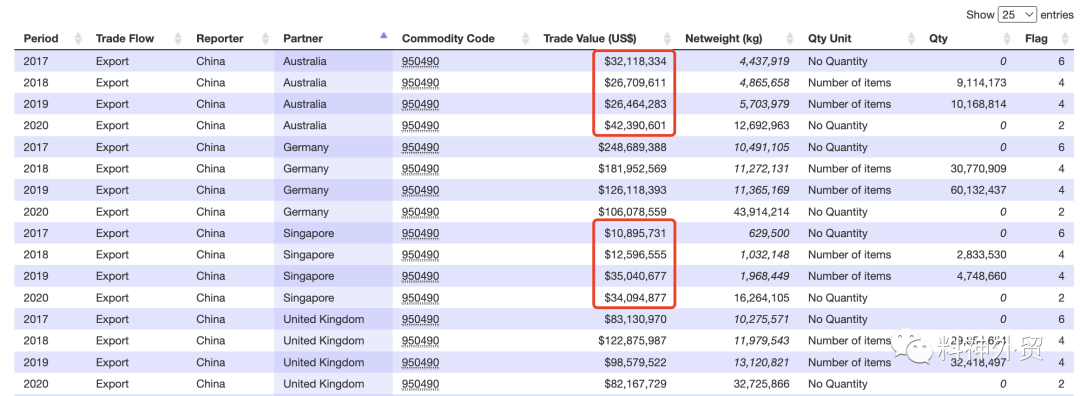This screenshot has width=1080, height=396.
Task: Open 950490 link in 2019 United Kingdom row
Action: [x=420, y=362]
